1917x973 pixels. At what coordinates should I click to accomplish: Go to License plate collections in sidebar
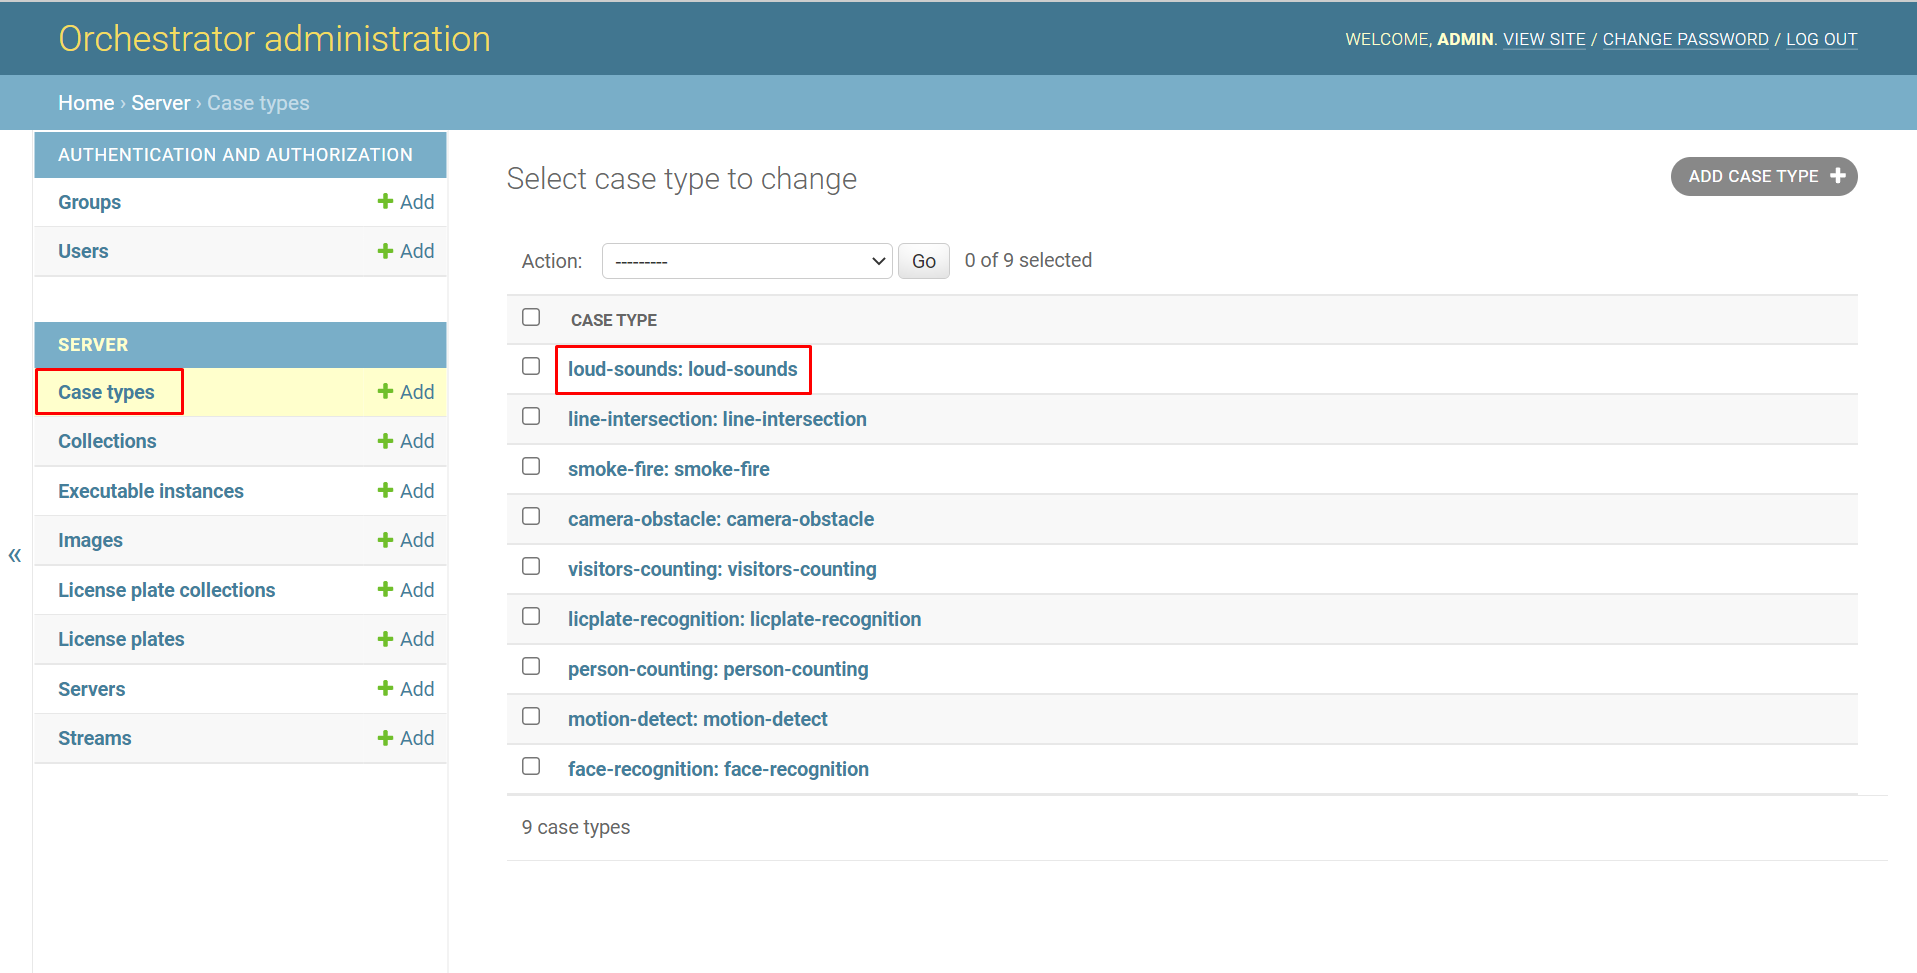pyautogui.click(x=166, y=590)
